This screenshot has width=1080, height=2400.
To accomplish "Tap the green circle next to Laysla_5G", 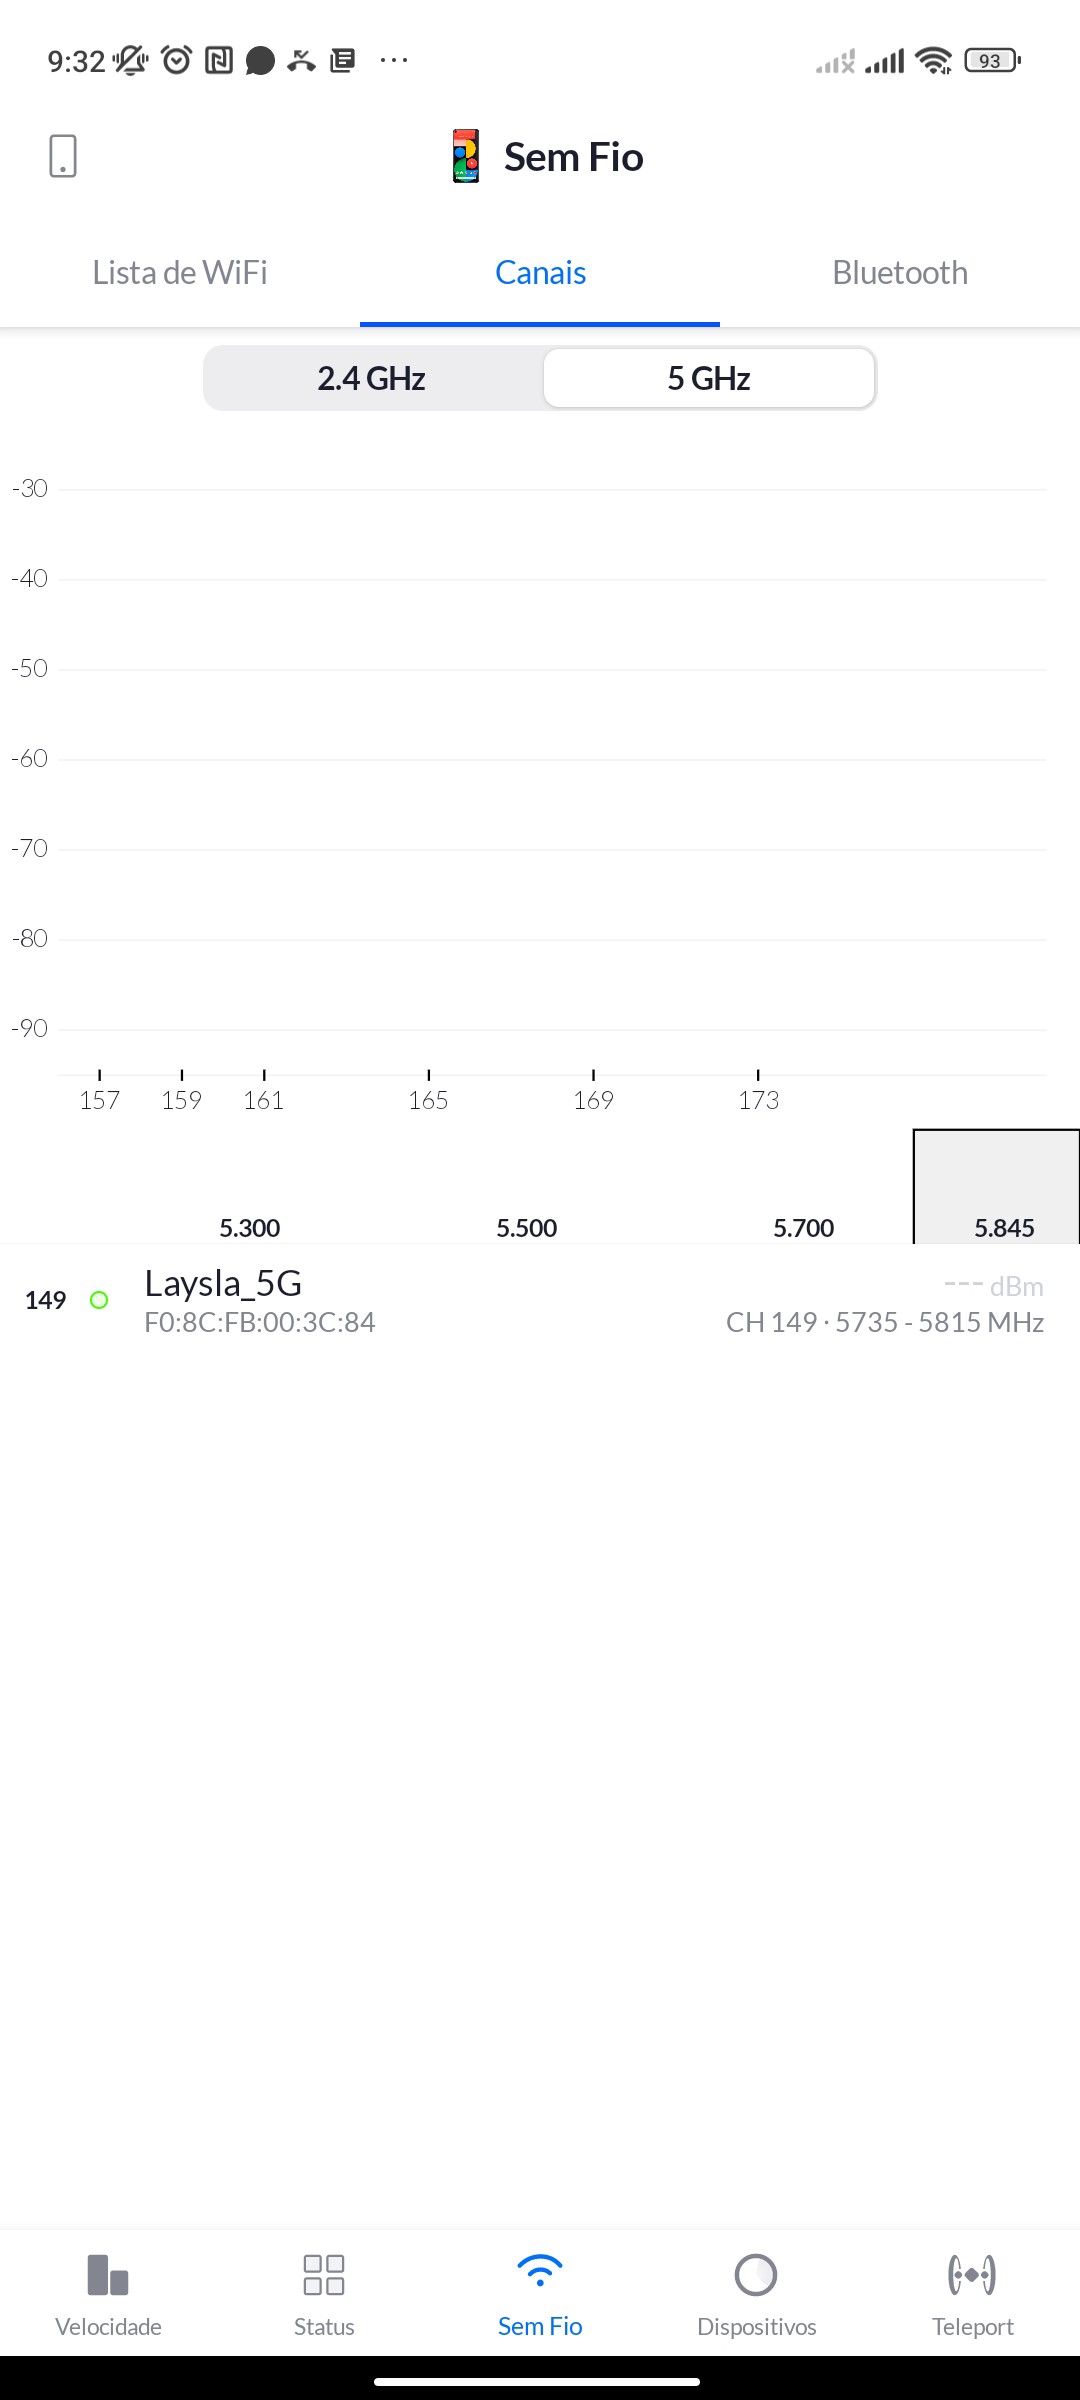I will pos(99,1300).
